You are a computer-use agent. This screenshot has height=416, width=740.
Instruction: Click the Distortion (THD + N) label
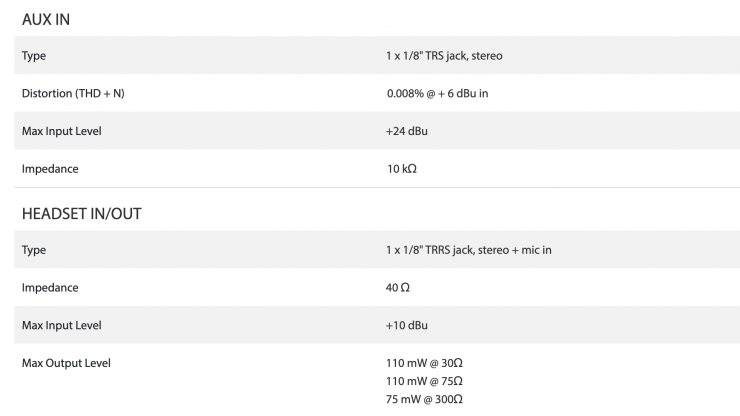pos(73,93)
